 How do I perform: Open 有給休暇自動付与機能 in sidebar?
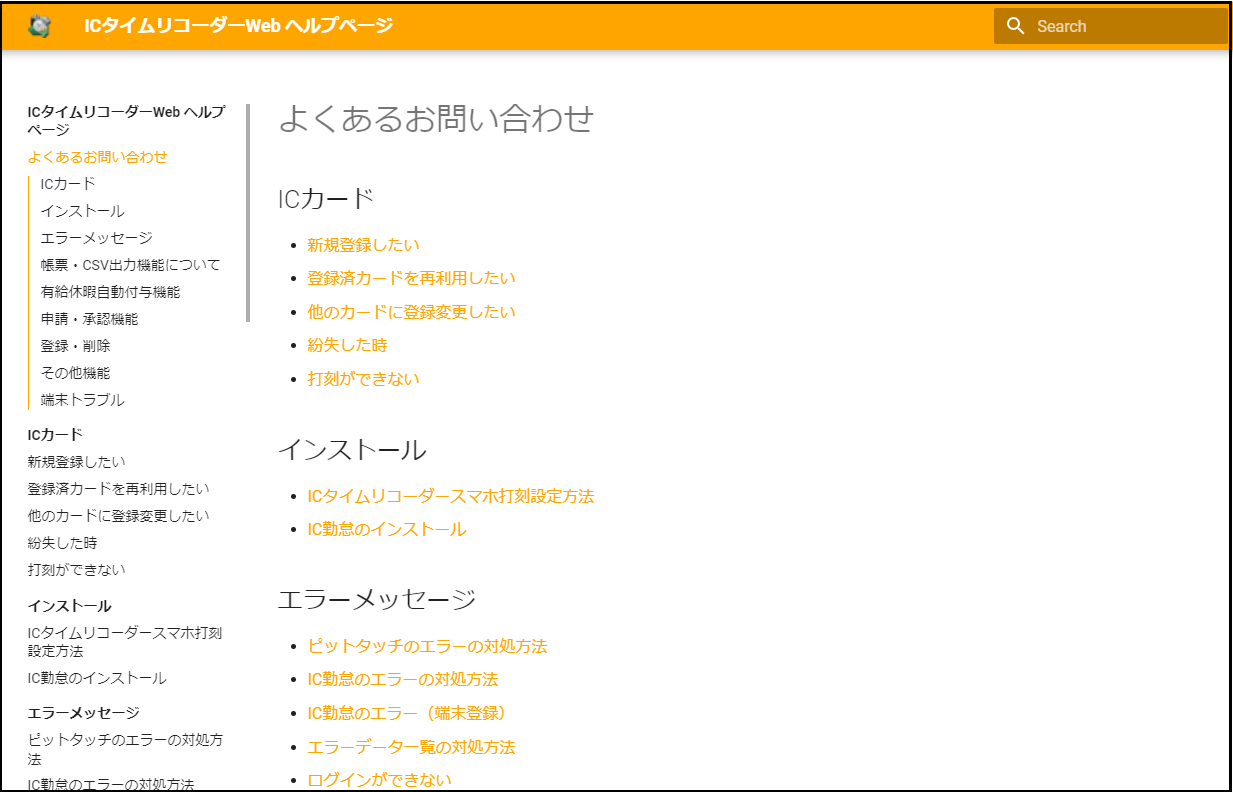click(x=111, y=292)
